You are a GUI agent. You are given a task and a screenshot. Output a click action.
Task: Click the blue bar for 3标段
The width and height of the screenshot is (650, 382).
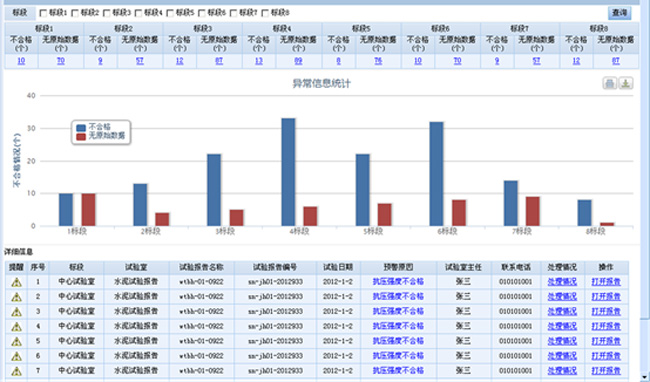pos(214,190)
